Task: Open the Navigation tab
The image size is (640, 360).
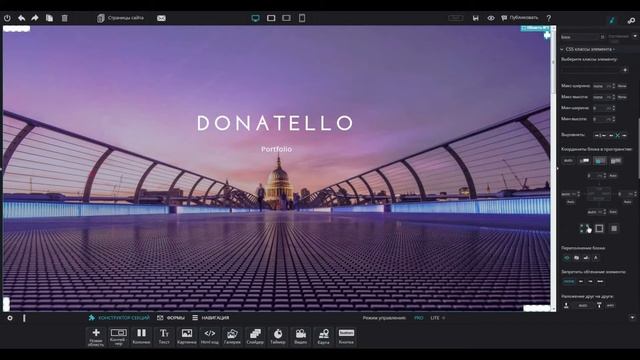Action: coord(211,318)
